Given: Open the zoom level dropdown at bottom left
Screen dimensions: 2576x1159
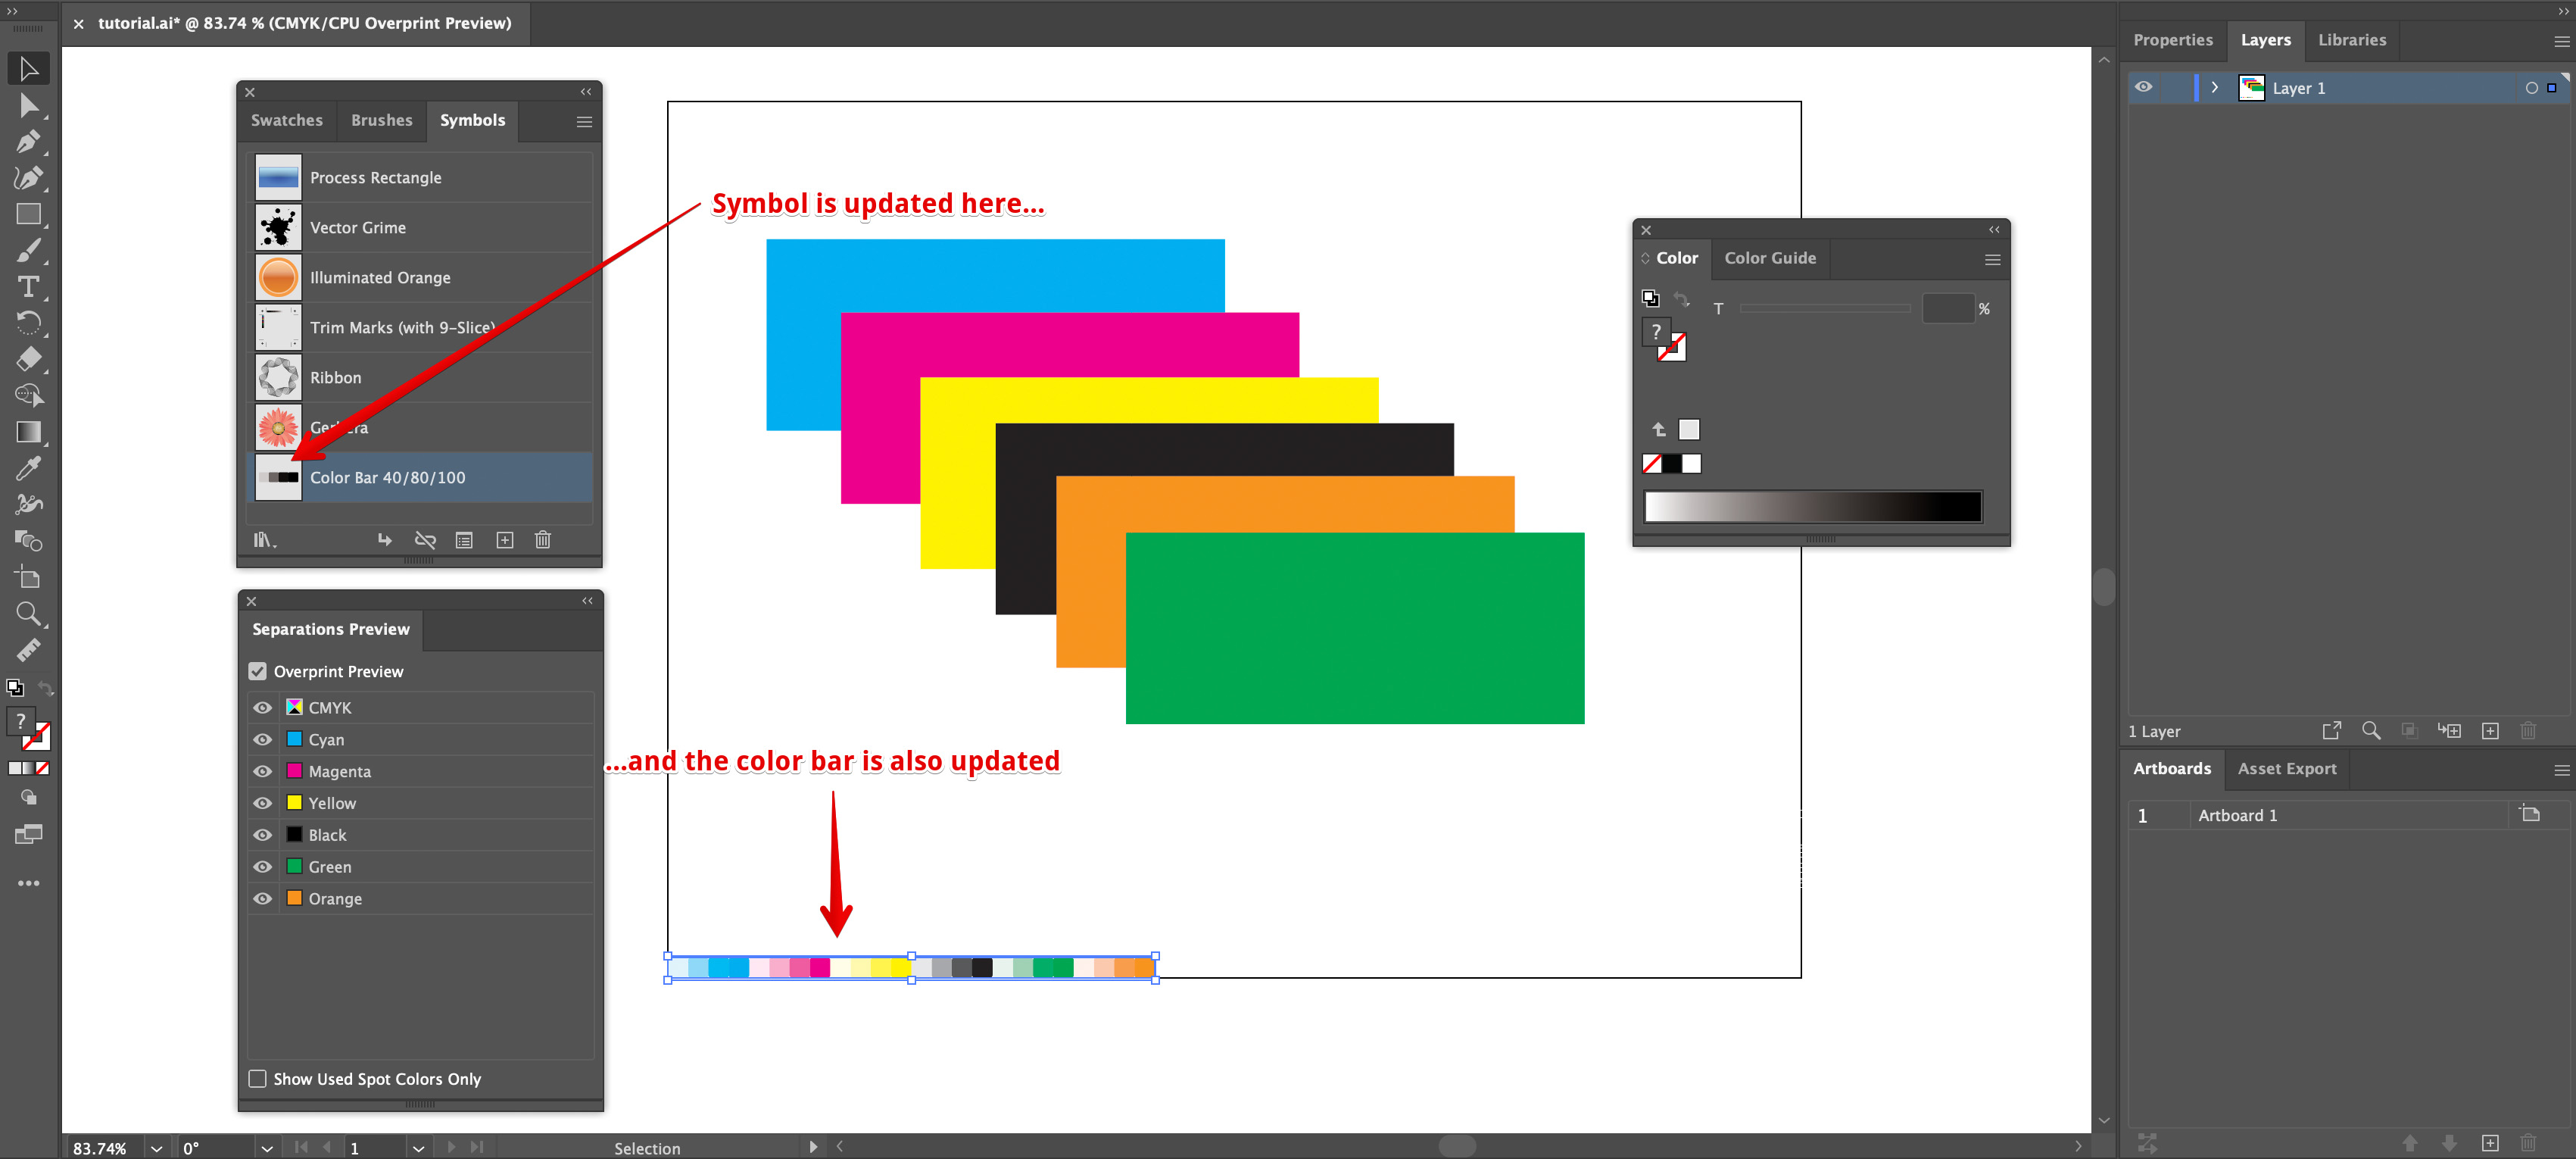Looking at the screenshot, I should coord(155,1148).
